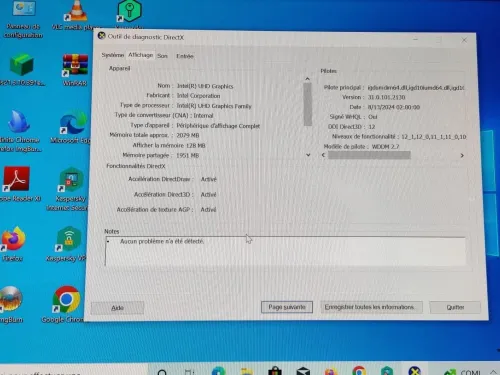Click total memory value '2079 MB'
The width and height of the screenshot is (500, 375).
(x=187, y=135)
